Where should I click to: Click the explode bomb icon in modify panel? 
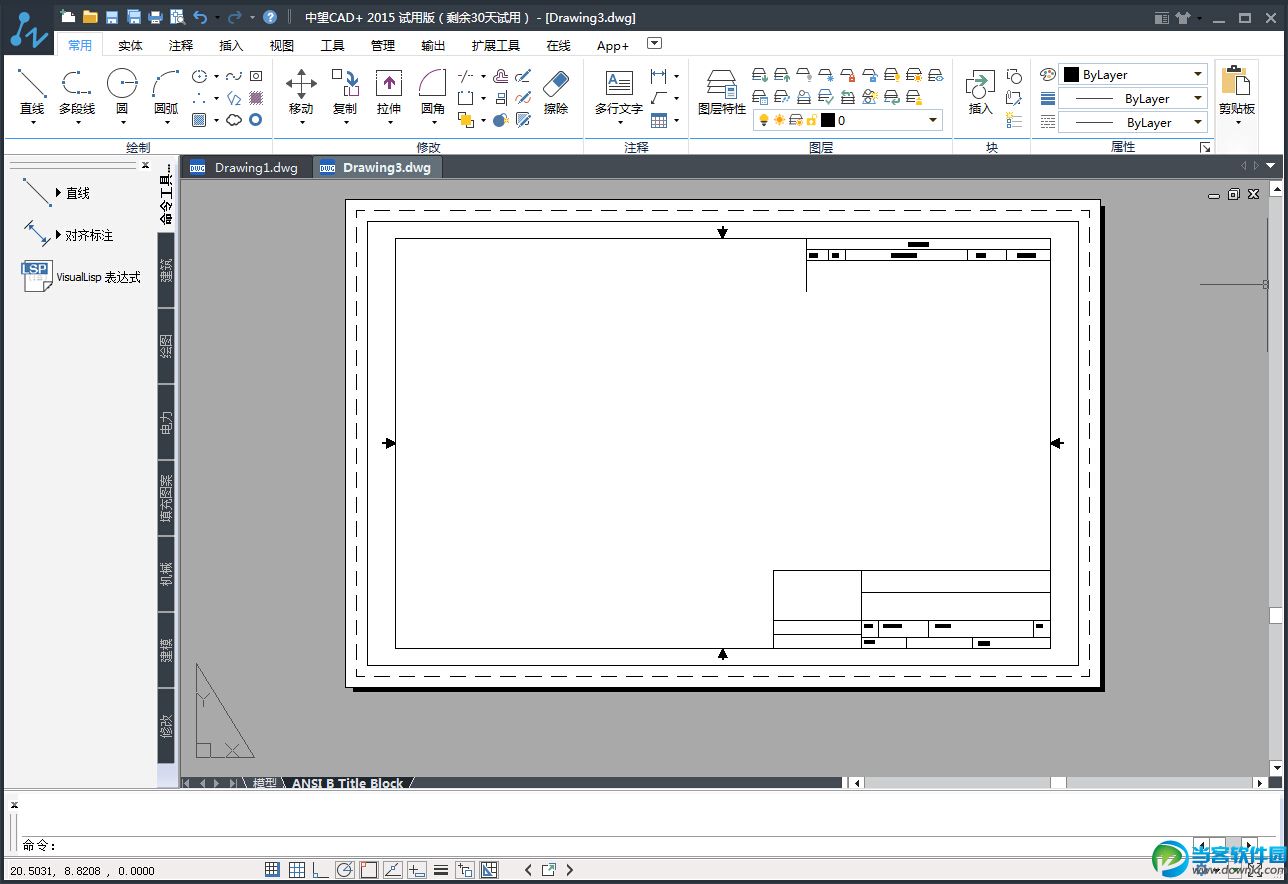point(500,120)
